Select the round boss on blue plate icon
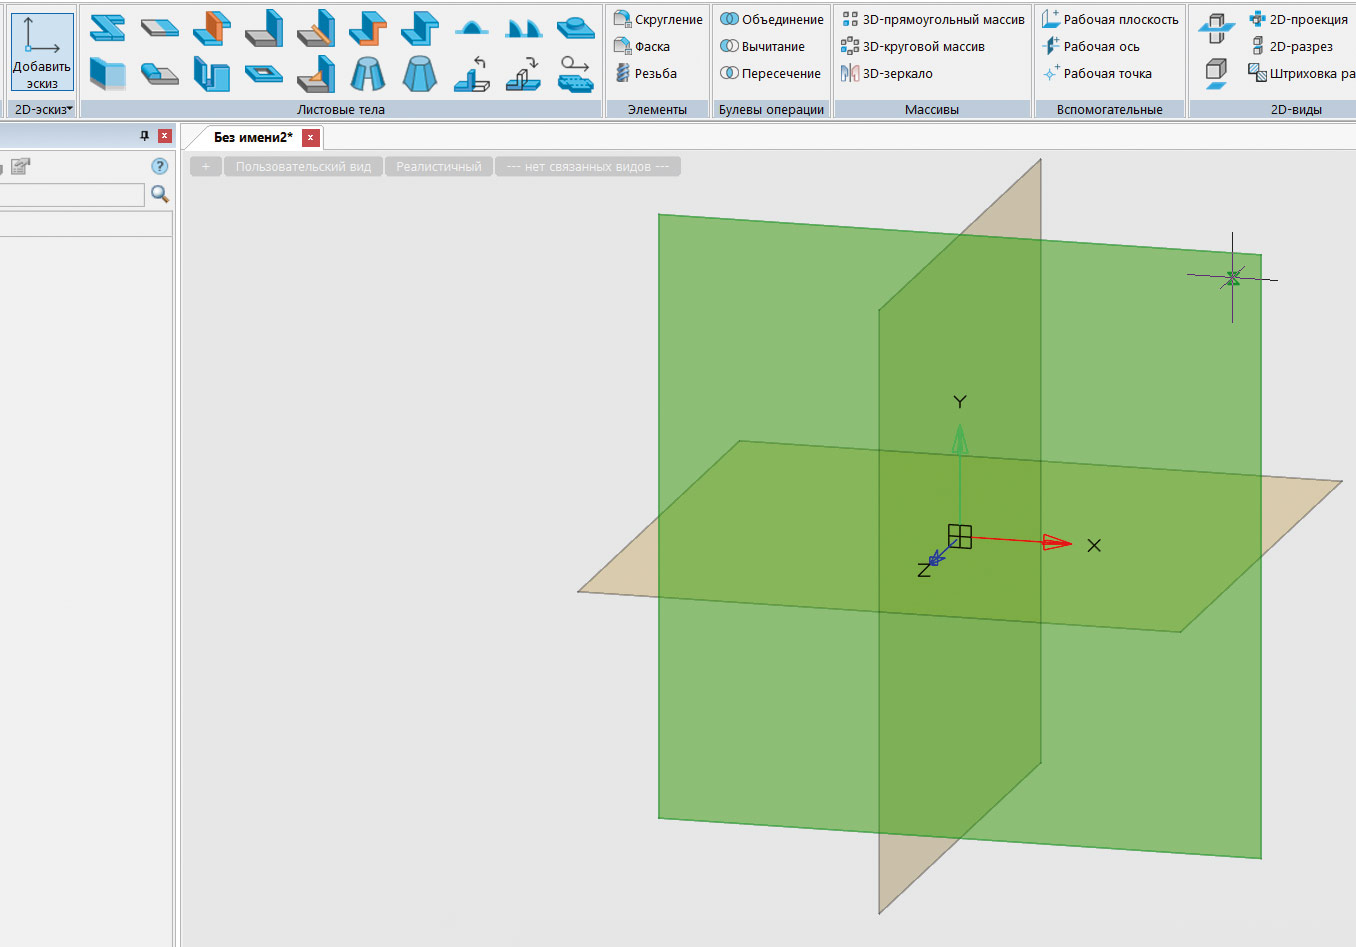This screenshot has width=1356, height=947. click(x=575, y=28)
